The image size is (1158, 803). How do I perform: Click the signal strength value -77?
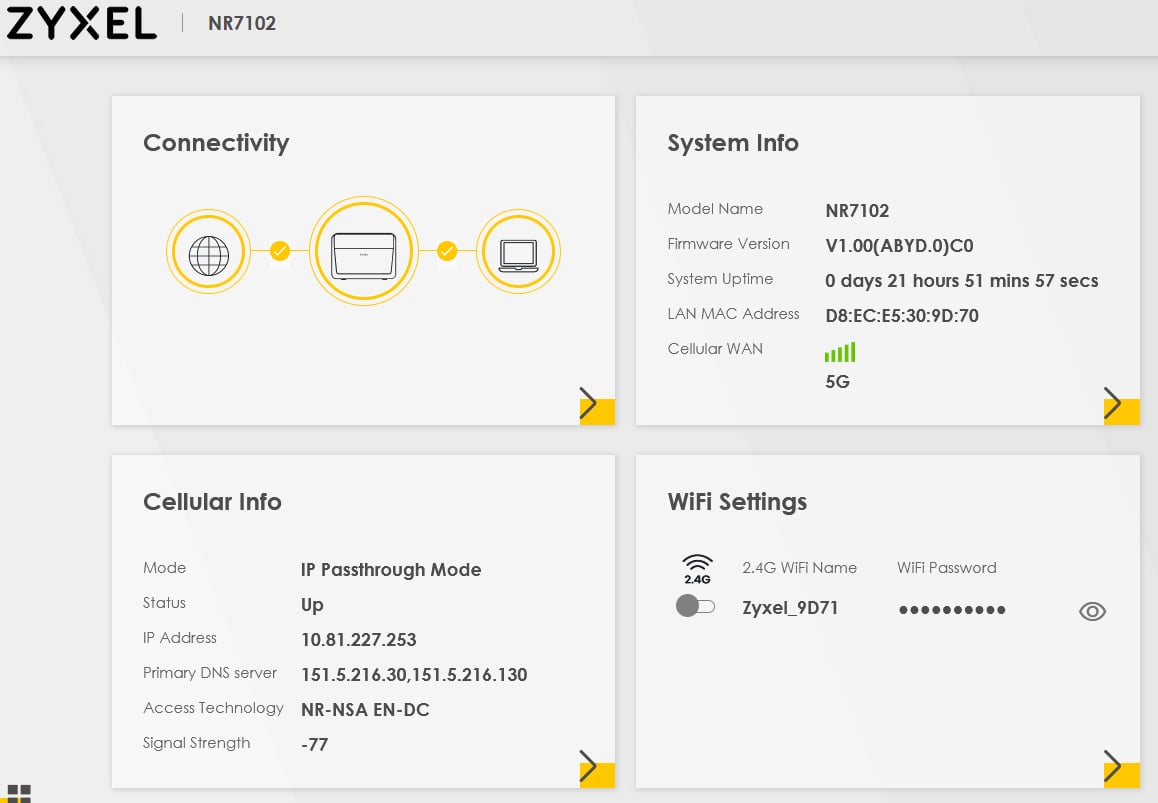click(314, 745)
